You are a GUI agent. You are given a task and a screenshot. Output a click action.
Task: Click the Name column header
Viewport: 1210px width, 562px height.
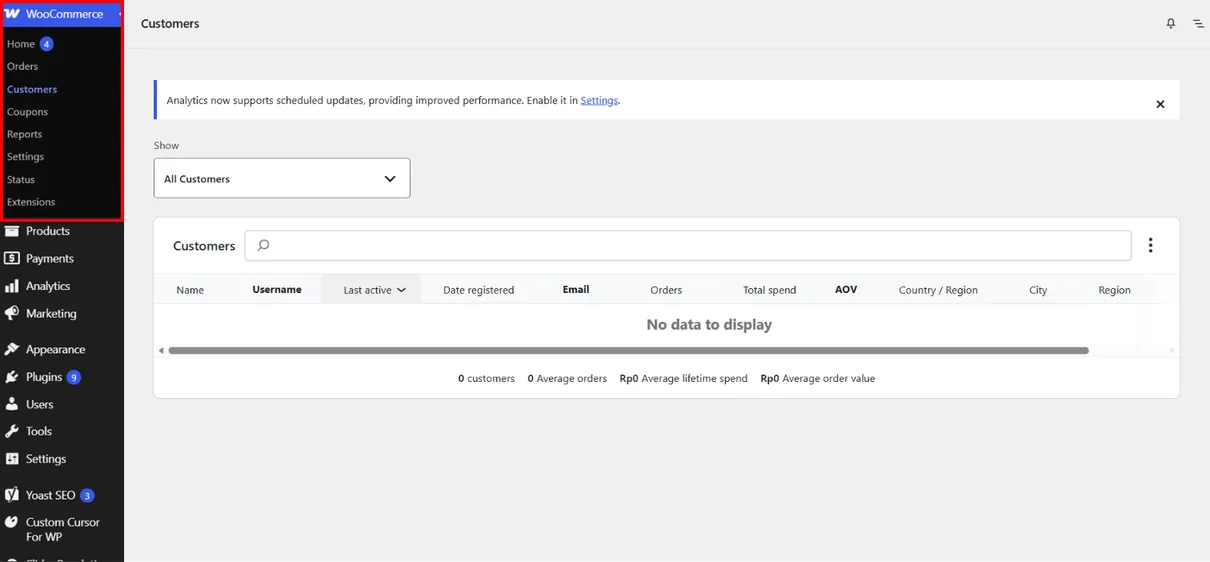coord(190,290)
